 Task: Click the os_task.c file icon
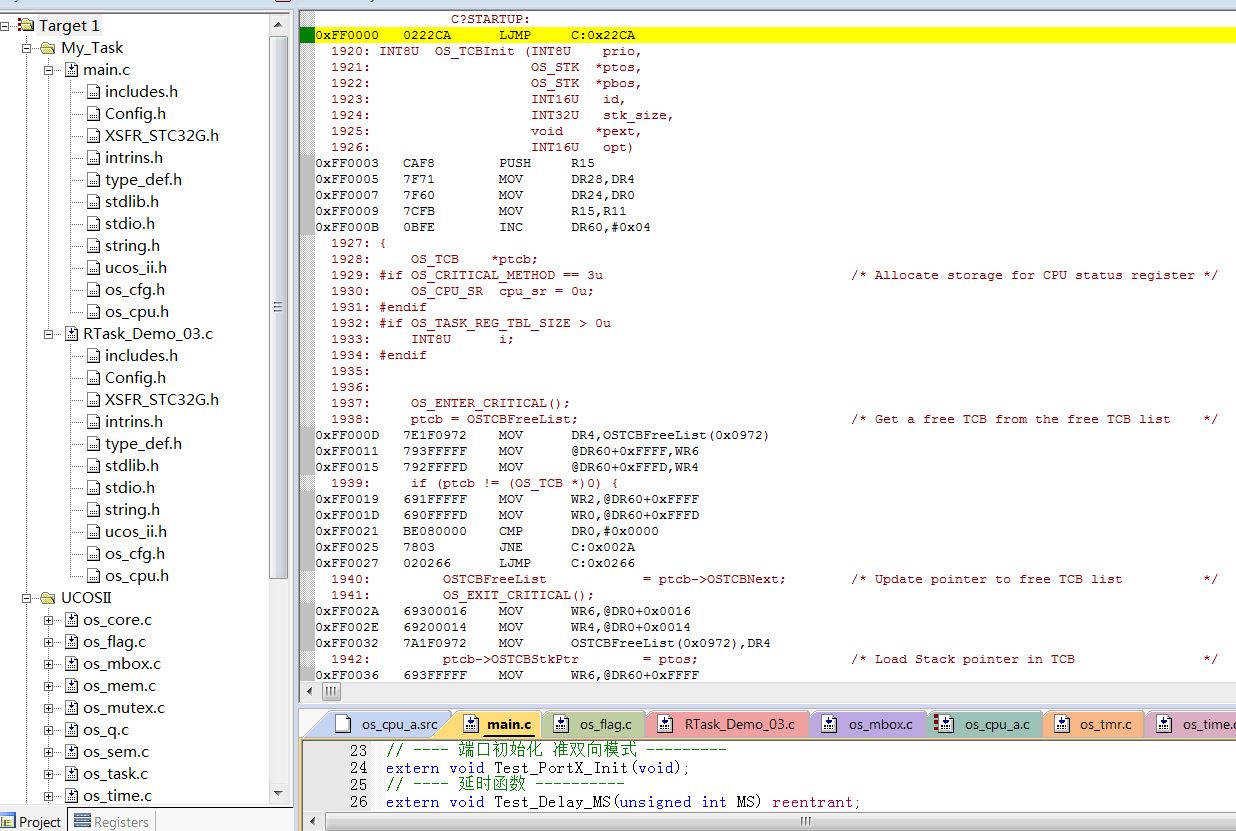coord(71,774)
